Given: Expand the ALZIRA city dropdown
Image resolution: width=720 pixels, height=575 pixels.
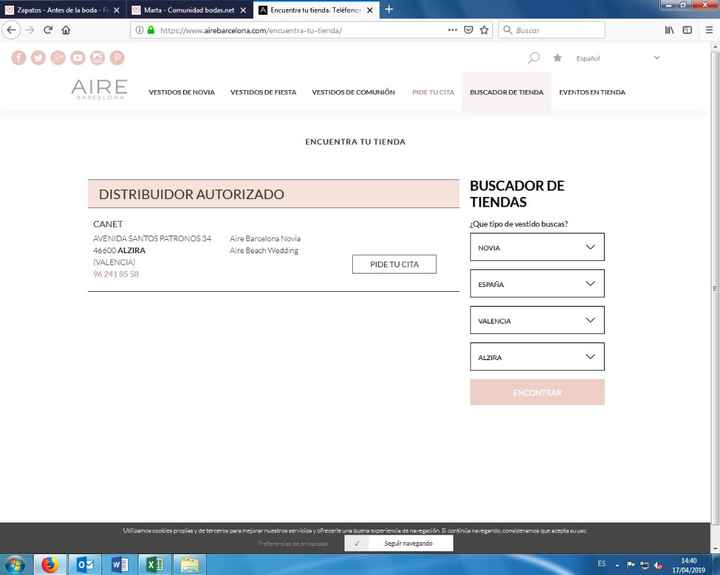Looking at the screenshot, I should (537, 357).
